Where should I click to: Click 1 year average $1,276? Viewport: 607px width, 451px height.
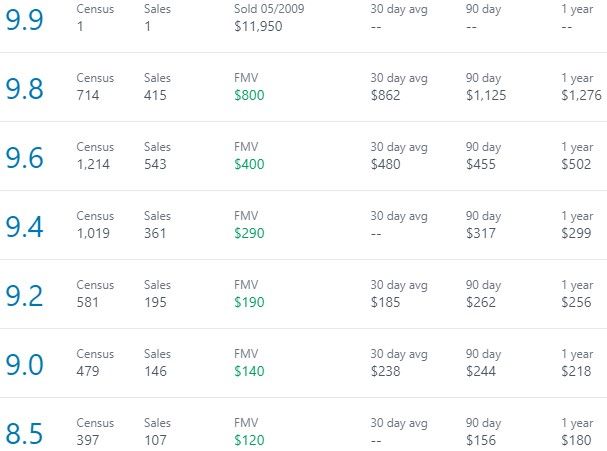pos(581,95)
